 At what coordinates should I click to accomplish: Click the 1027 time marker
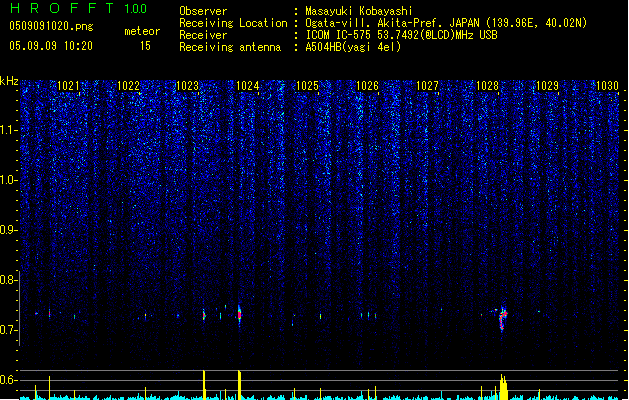[427, 86]
